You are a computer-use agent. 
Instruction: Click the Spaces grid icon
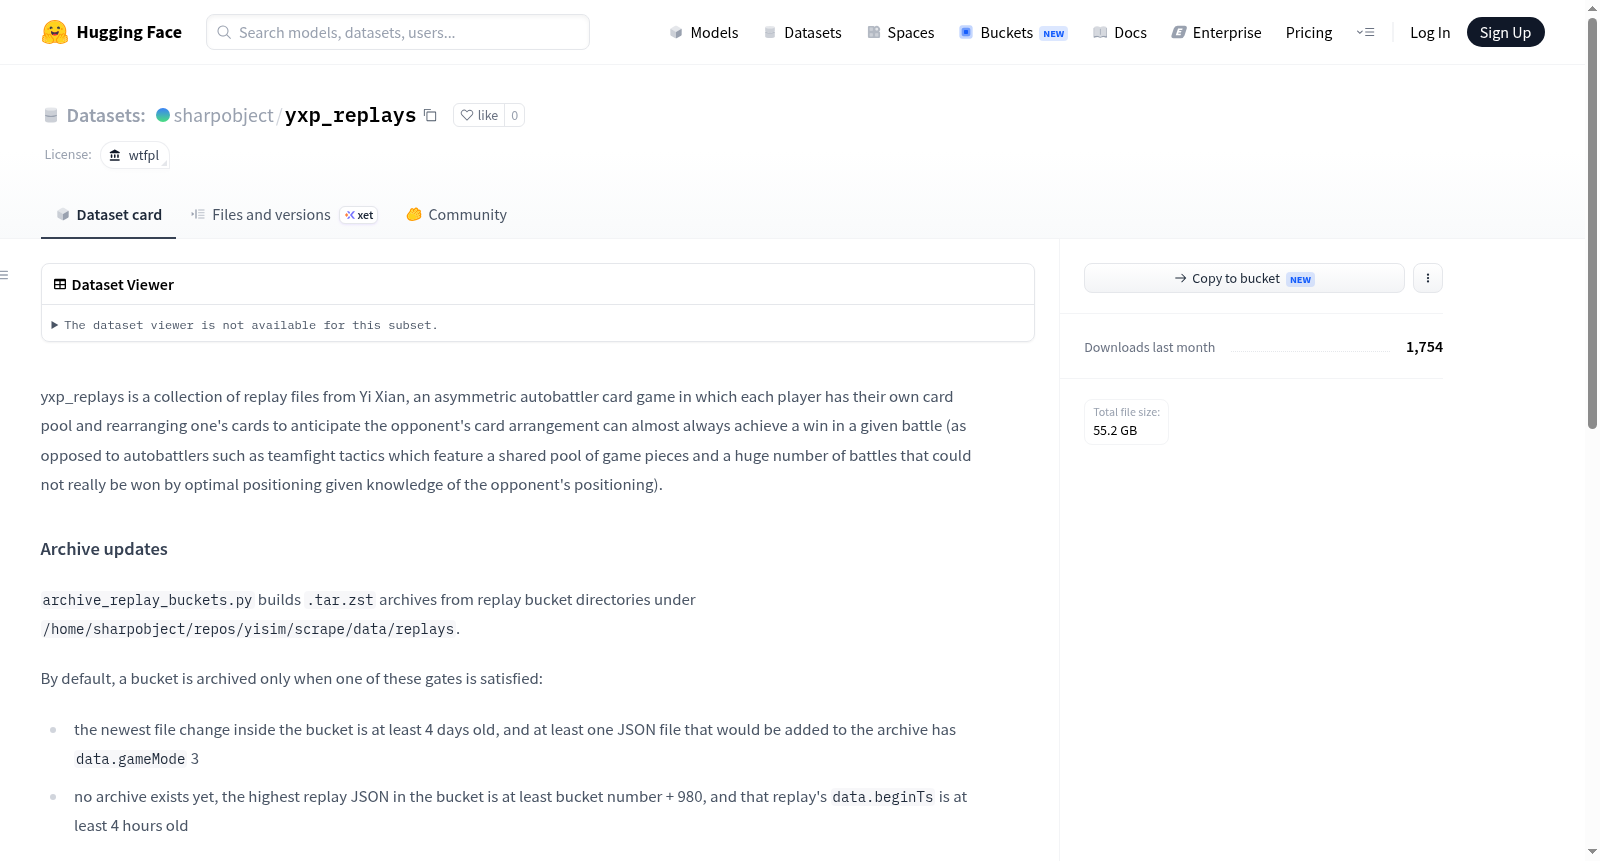(874, 32)
